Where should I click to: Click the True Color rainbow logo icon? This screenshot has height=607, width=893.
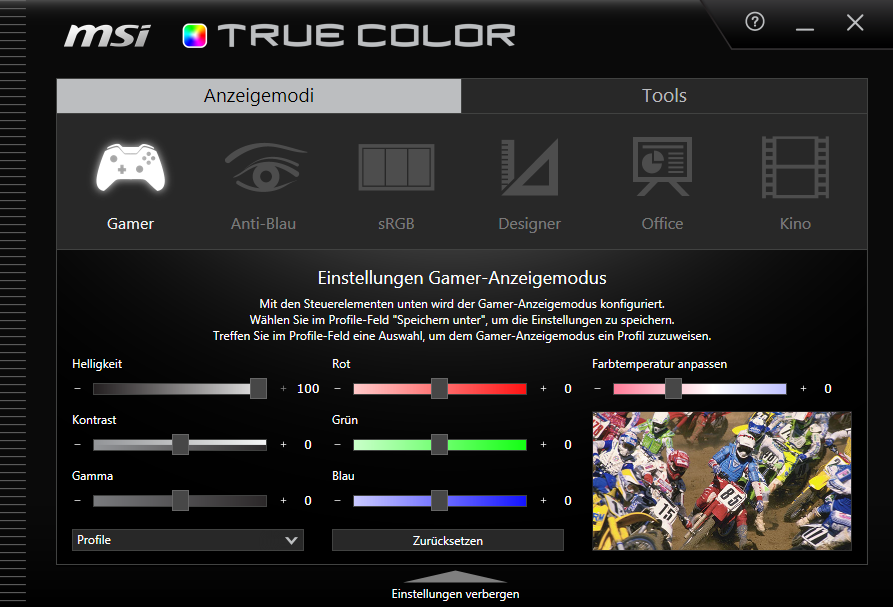(194, 36)
